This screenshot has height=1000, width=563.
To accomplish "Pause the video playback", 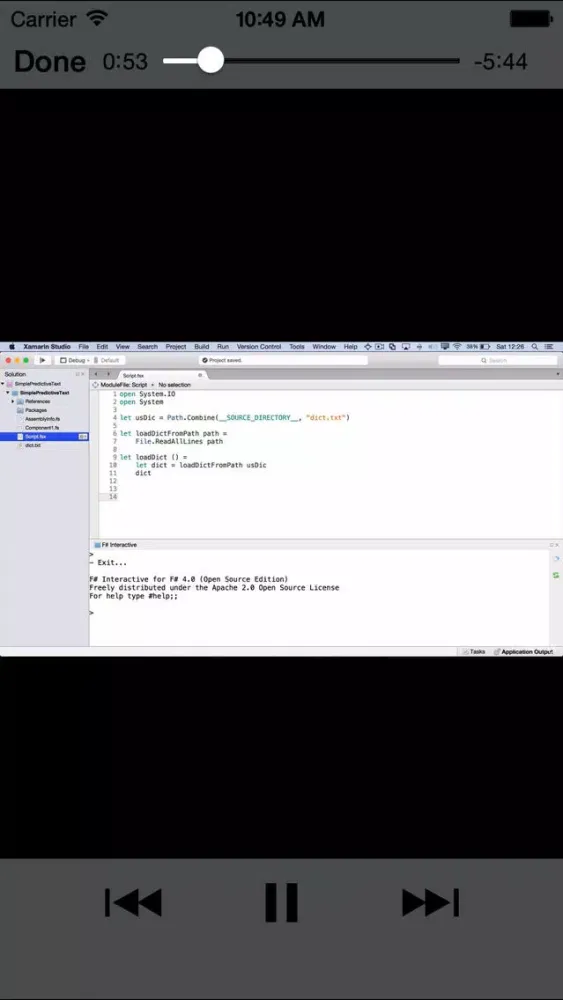I will point(281,902).
